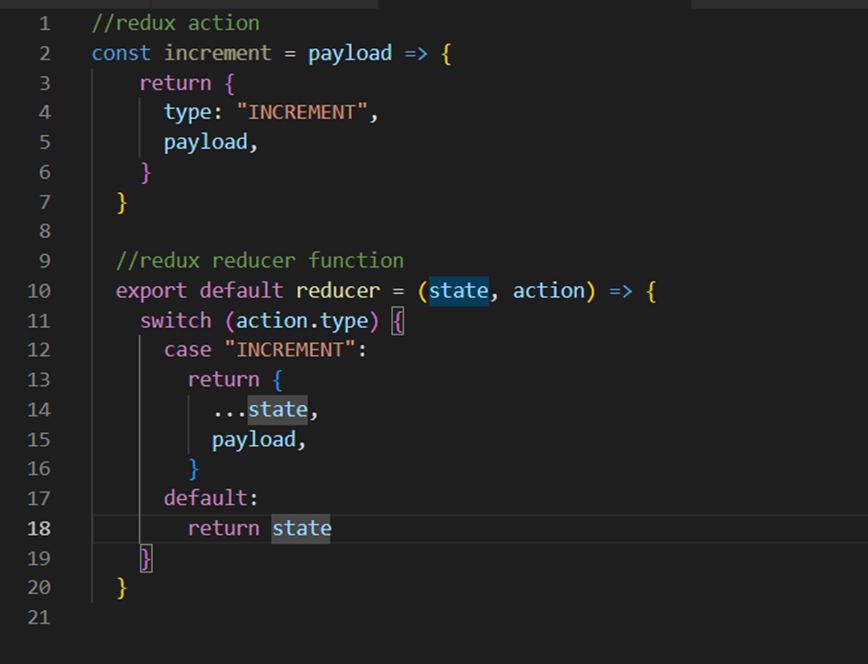Click the highlighted "state" on line 18
This screenshot has height=664, width=868.
302,528
